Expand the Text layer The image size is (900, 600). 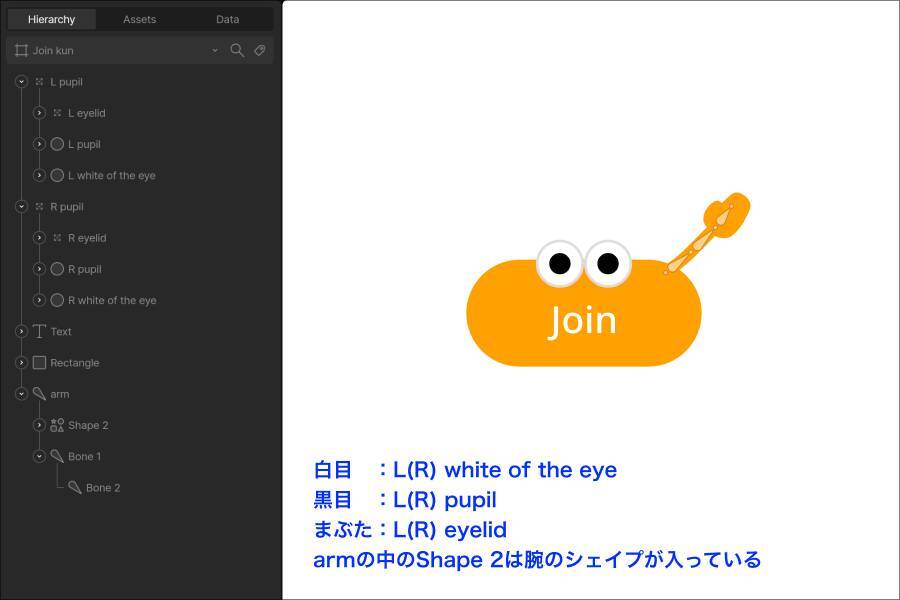click(20, 331)
